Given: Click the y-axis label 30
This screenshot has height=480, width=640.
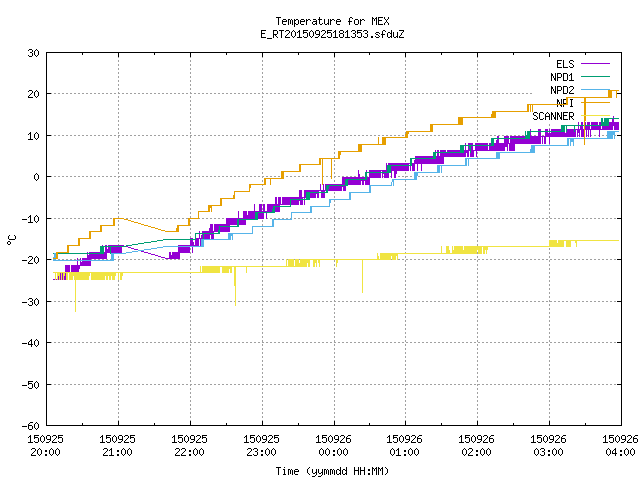Looking at the screenshot, I should pos(33,53).
